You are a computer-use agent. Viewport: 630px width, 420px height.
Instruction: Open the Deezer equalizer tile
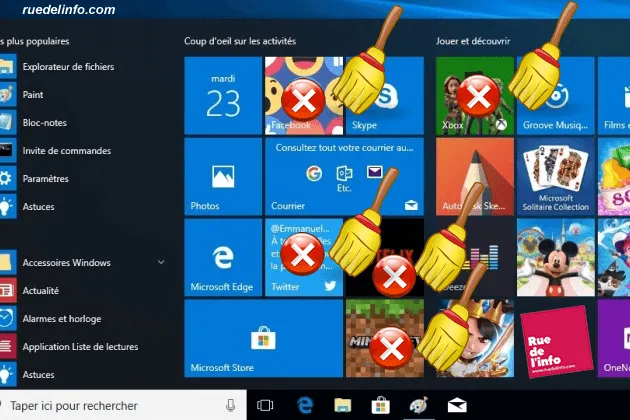click(x=475, y=258)
